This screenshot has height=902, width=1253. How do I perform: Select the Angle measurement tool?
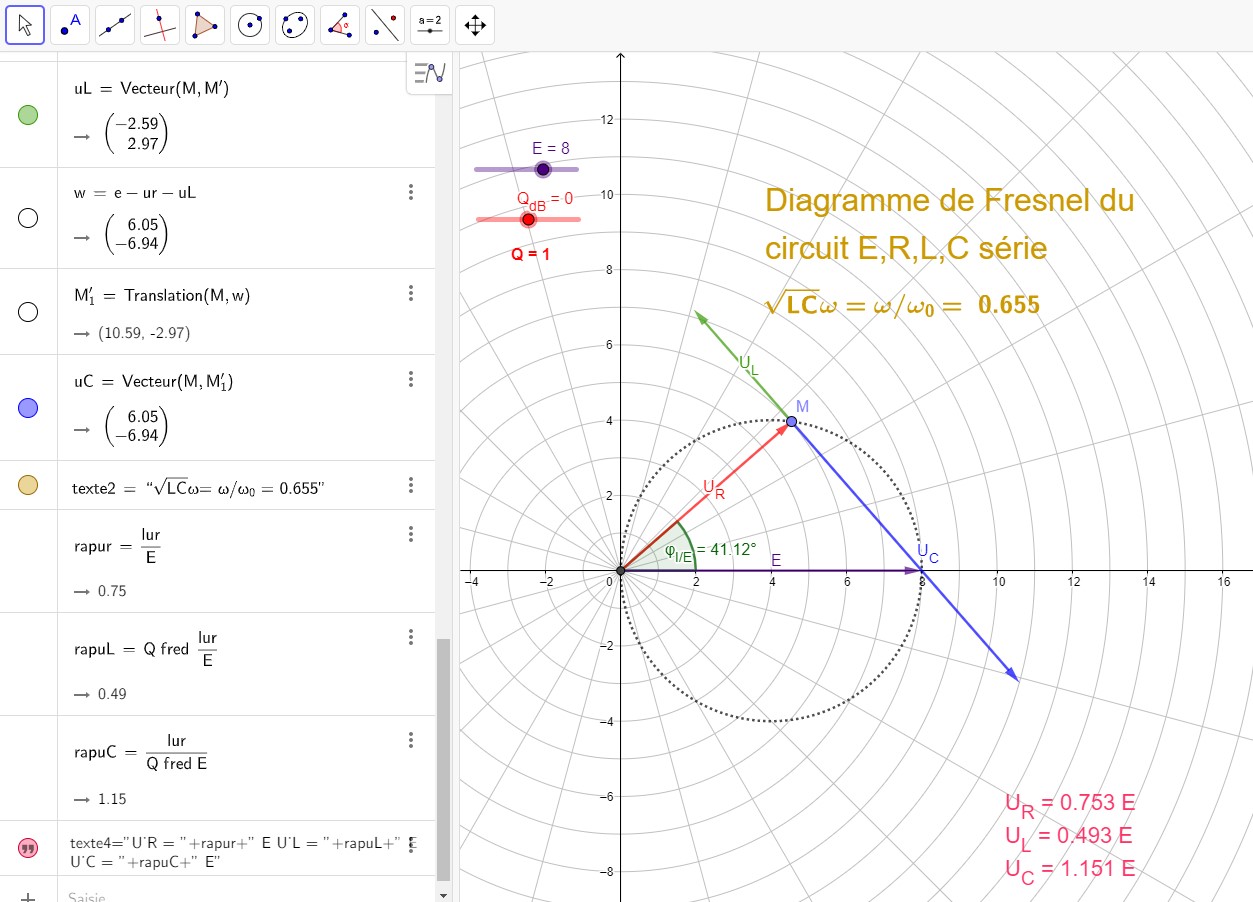coord(340,25)
